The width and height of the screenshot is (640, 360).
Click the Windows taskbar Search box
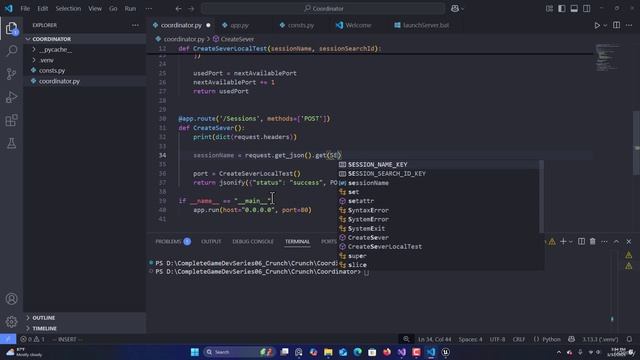coord(238,352)
